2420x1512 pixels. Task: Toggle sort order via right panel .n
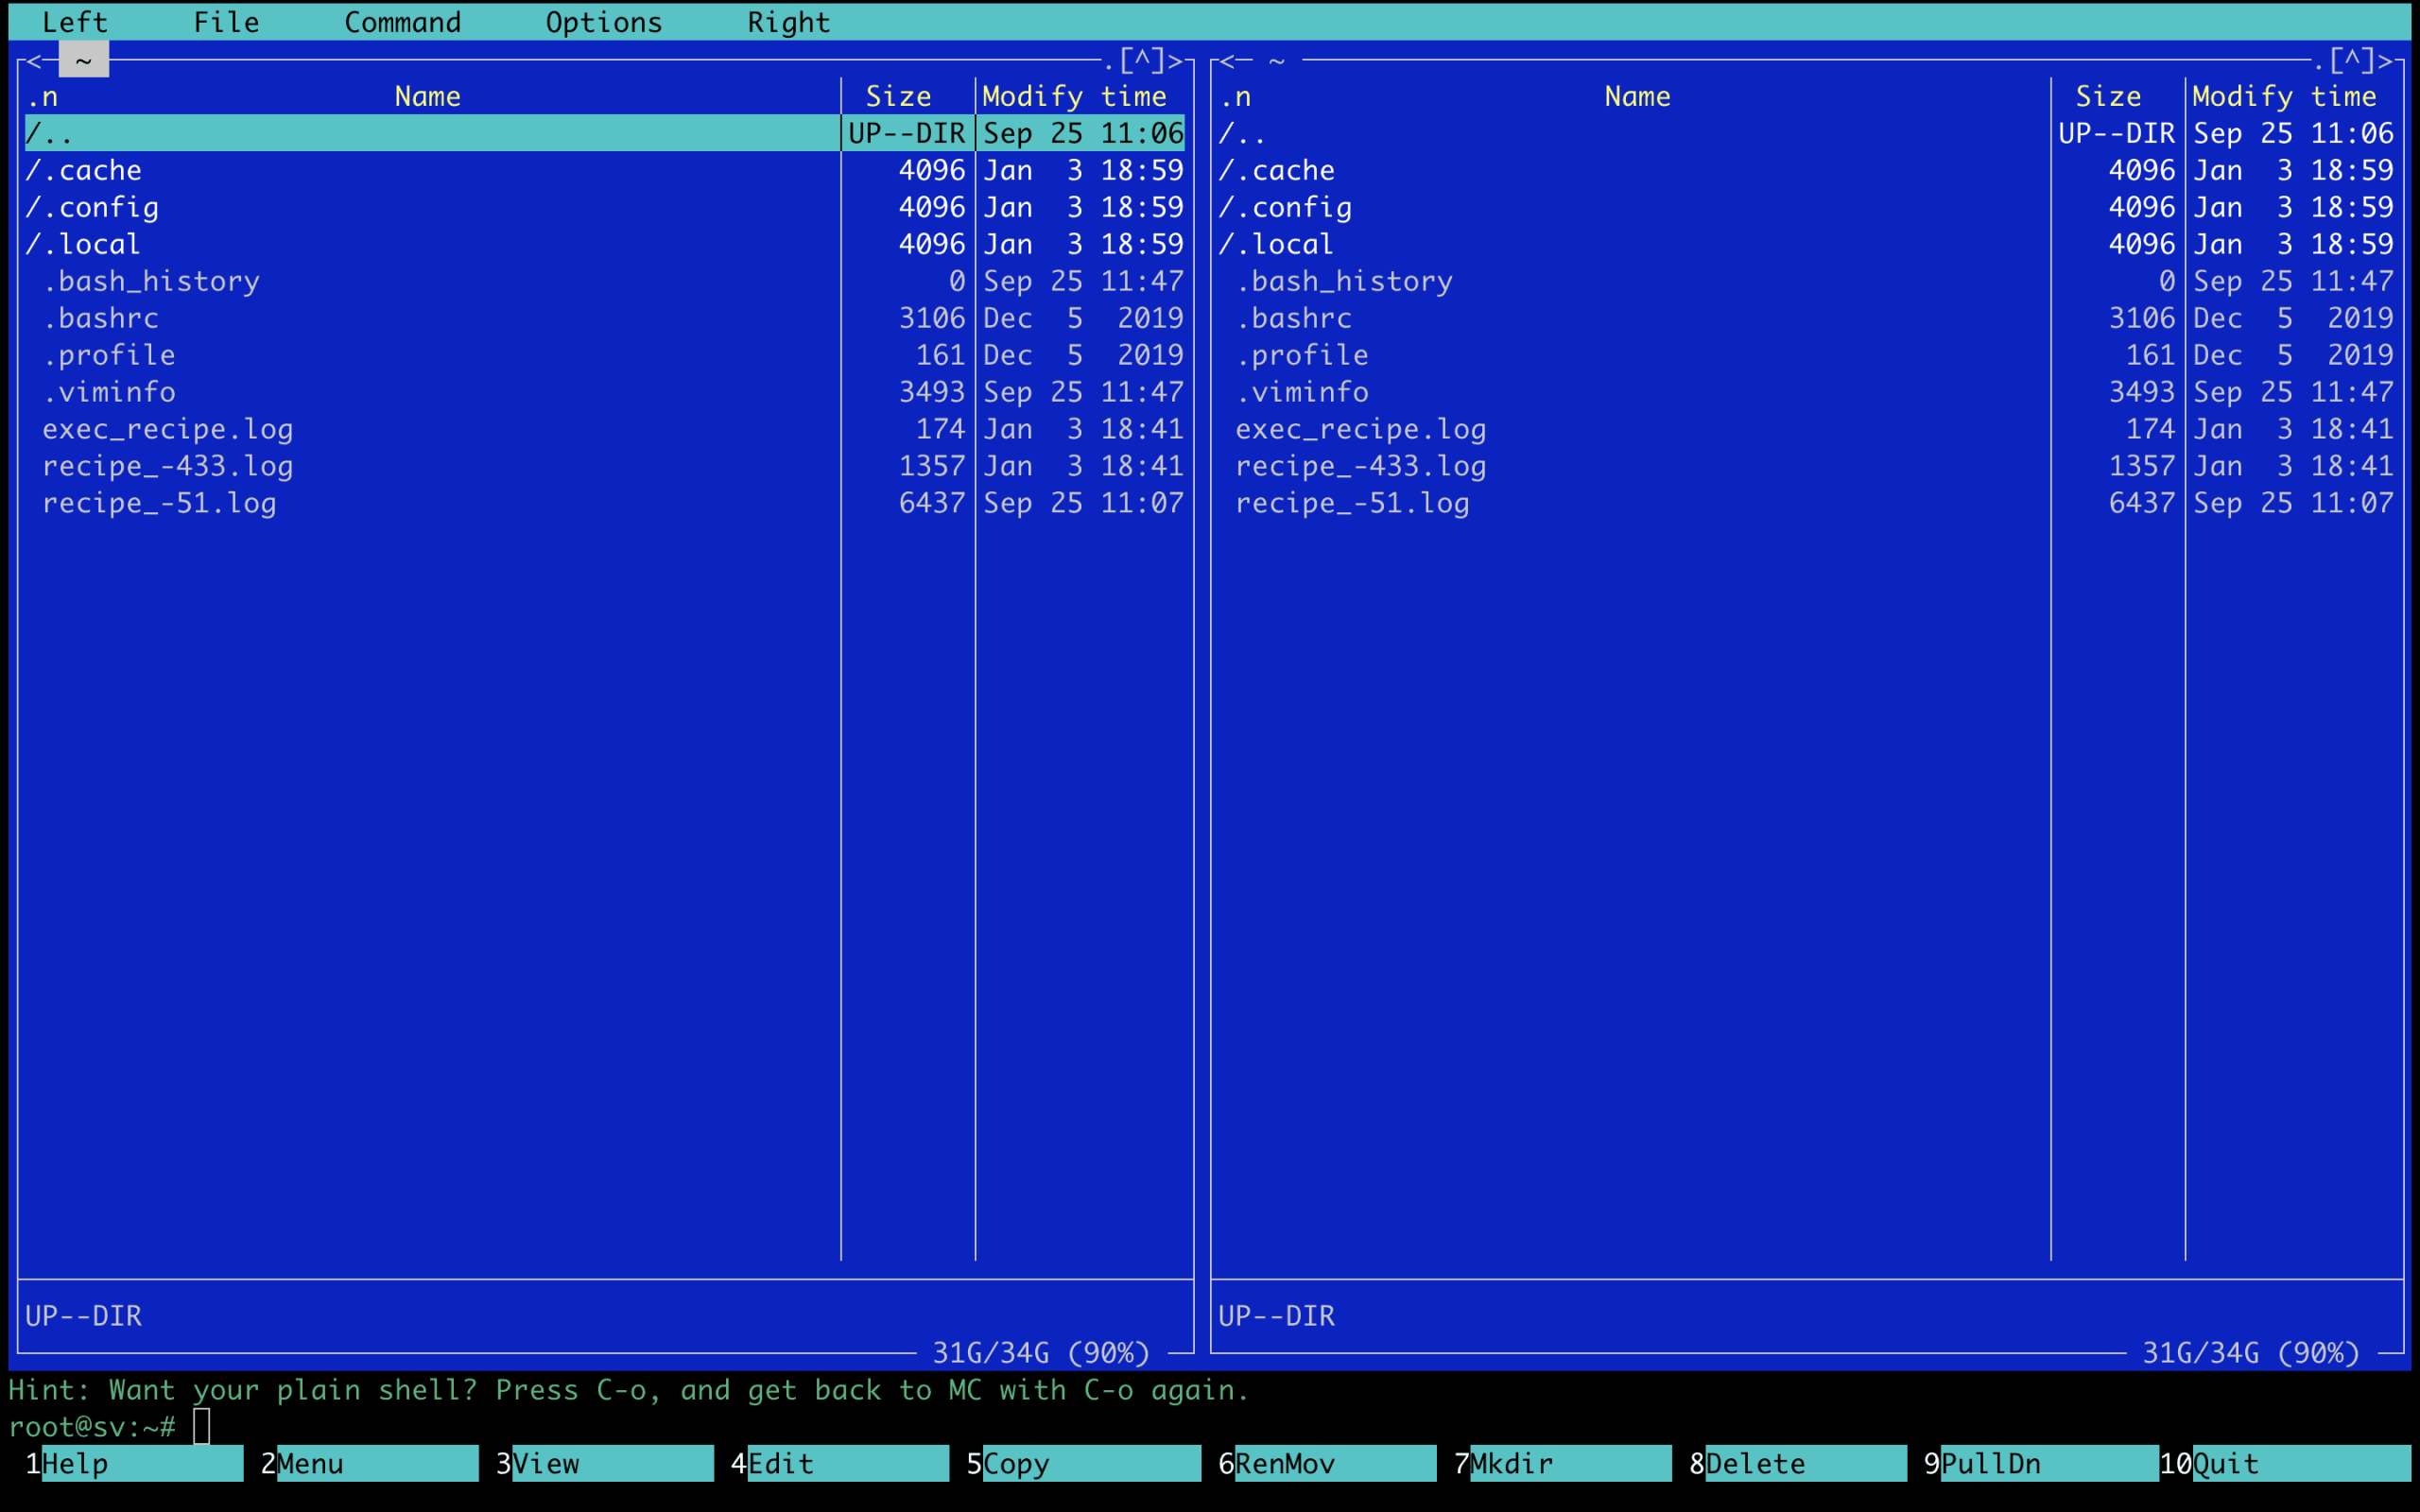[x=1236, y=97]
